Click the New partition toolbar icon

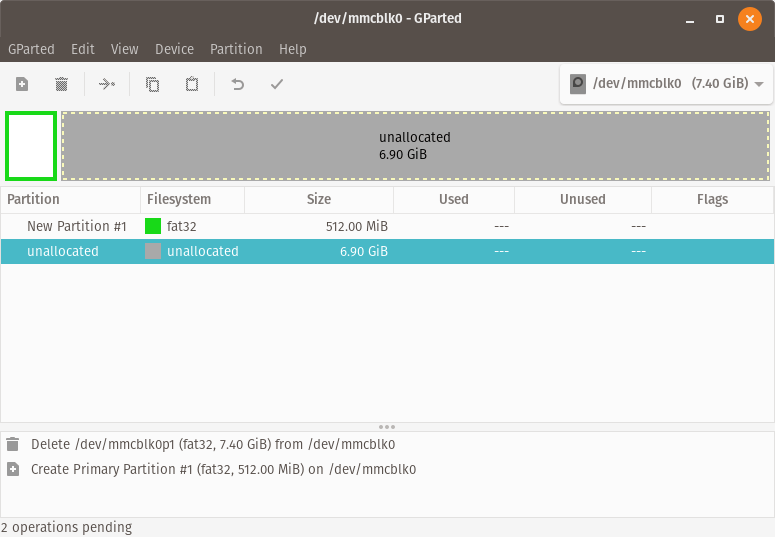22,85
